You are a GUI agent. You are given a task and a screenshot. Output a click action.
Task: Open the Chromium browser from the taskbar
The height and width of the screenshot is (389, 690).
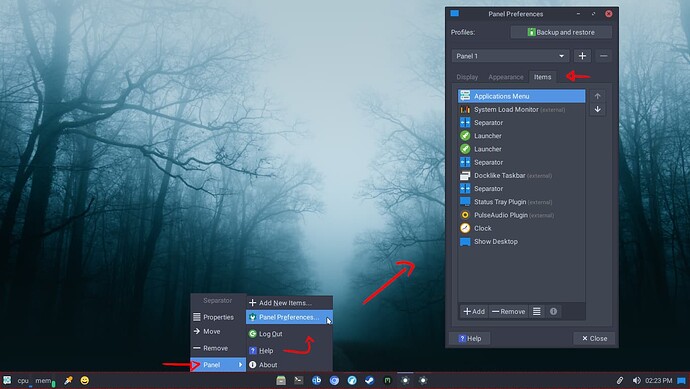coord(334,380)
